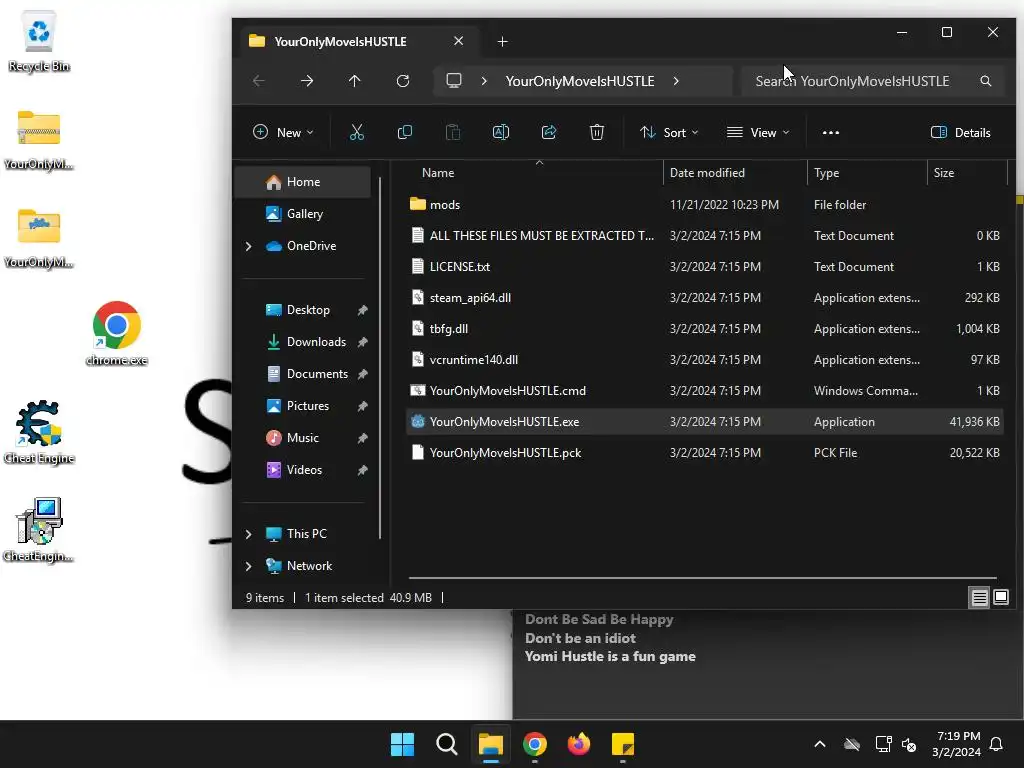1024x768 pixels.
Task: Open the See more three-dots menu
Action: [x=831, y=133]
